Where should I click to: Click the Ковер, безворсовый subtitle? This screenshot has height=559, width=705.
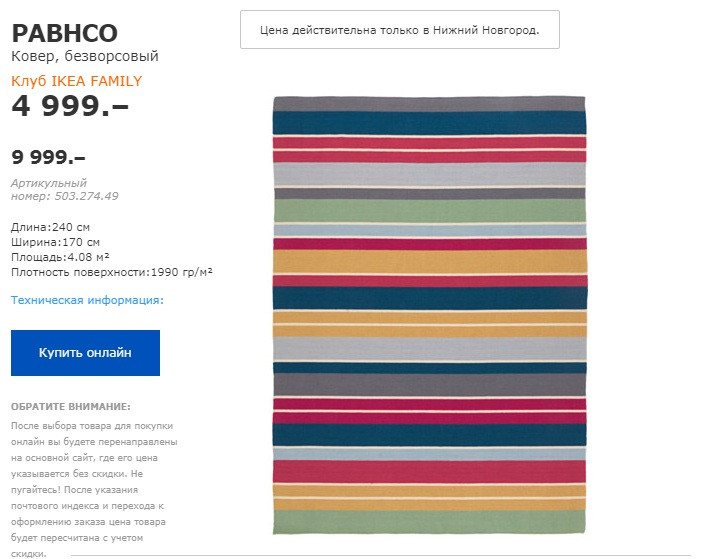pos(85,56)
